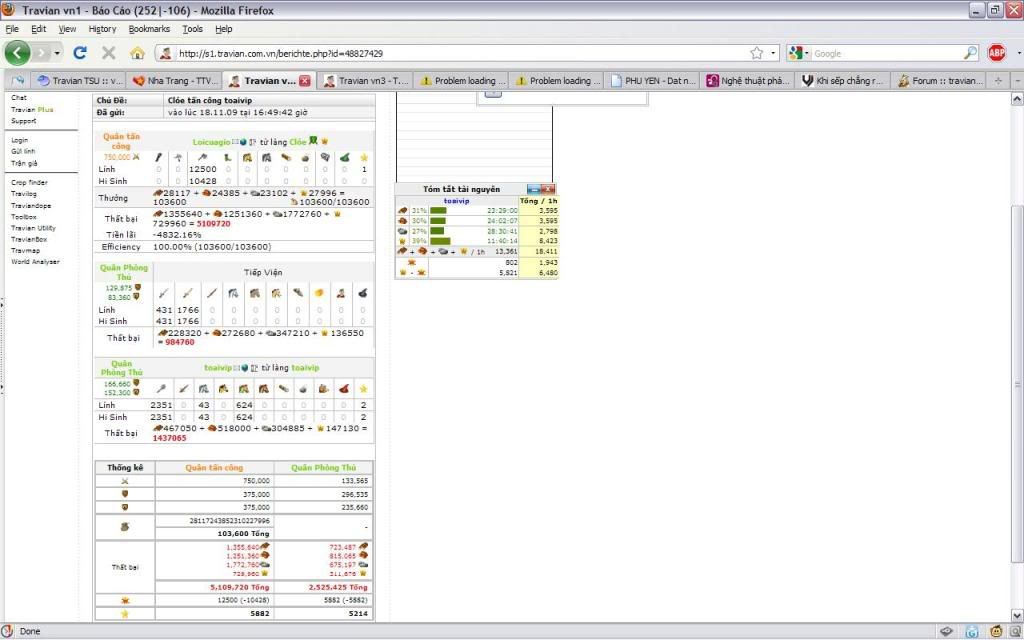Click the wood 31% progress bar

coord(438,210)
